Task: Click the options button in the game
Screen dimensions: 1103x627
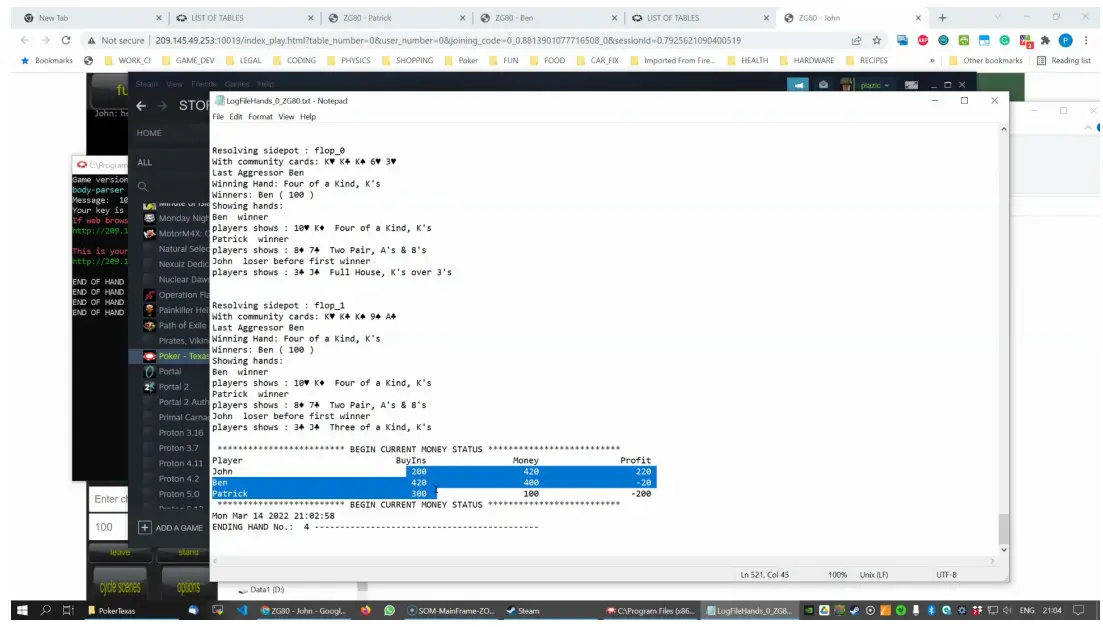Action: [x=188, y=585]
